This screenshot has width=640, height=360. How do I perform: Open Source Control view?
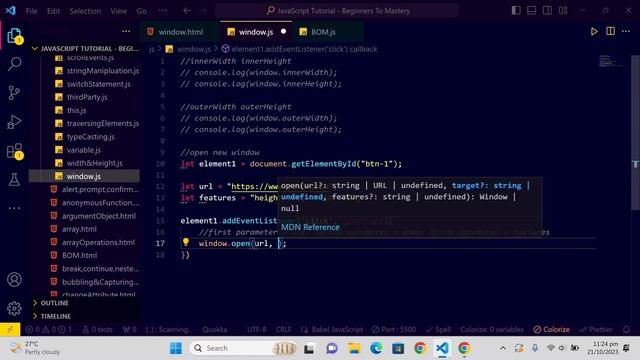click(x=14, y=93)
